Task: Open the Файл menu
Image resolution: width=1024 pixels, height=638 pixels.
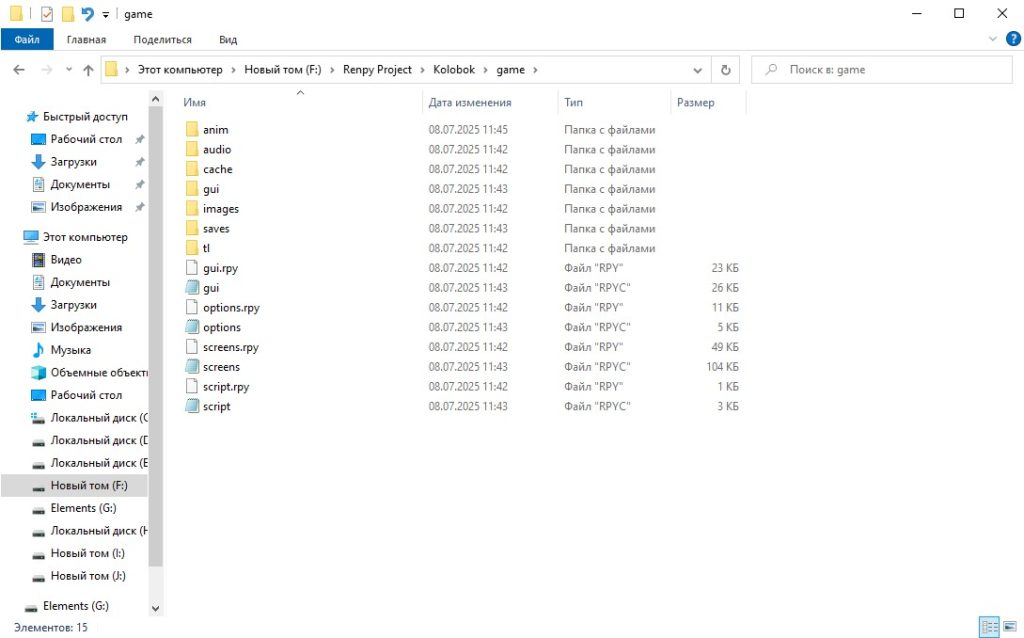Action: [x=27, y=40]
